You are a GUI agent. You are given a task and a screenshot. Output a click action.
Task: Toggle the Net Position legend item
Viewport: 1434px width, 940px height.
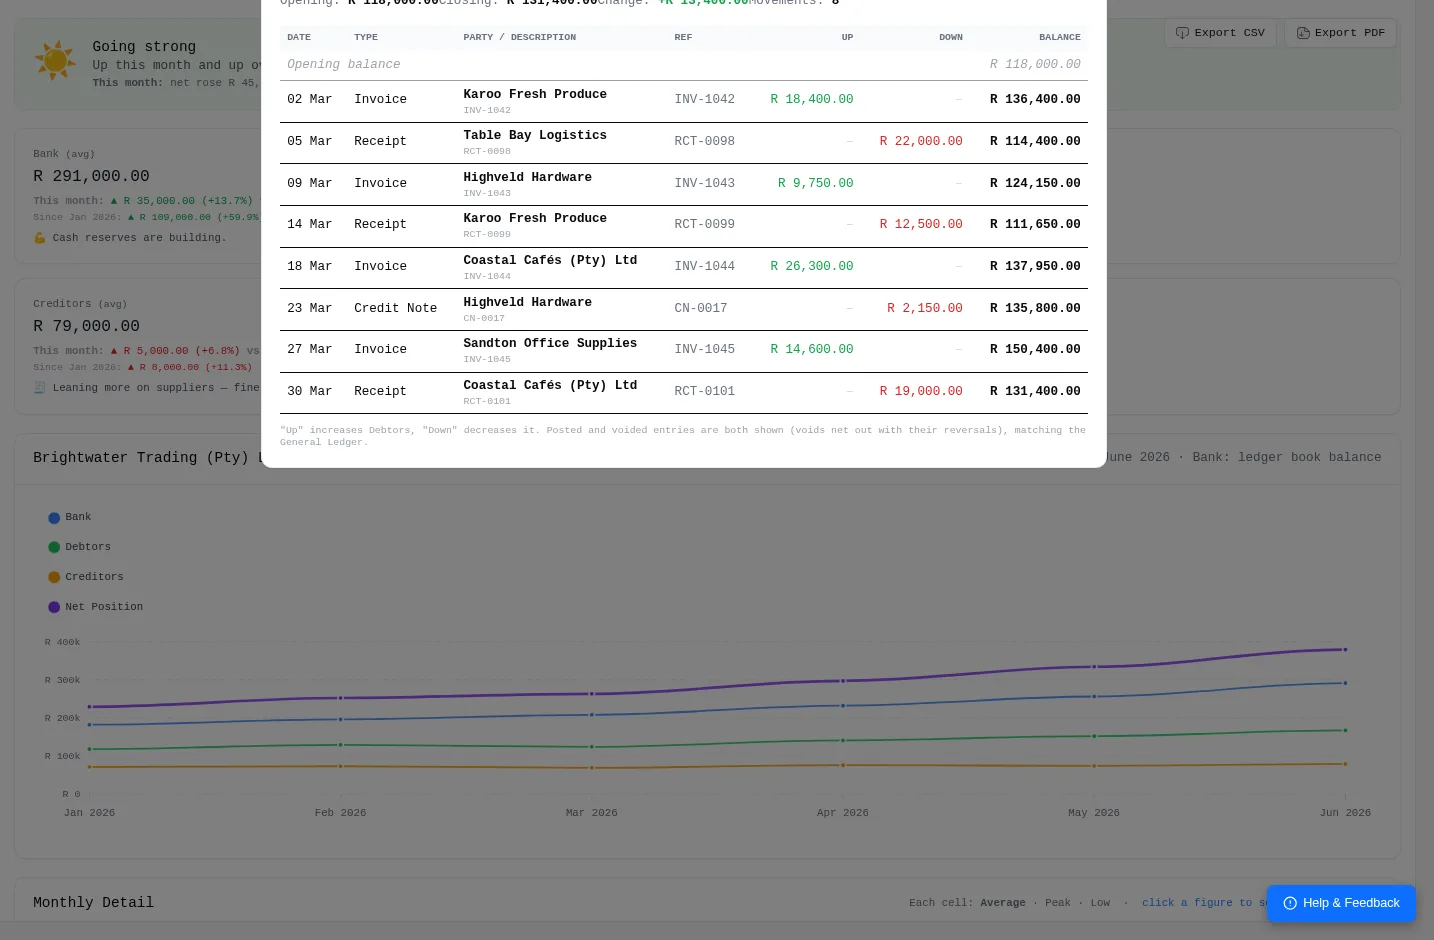coord(95,608)
